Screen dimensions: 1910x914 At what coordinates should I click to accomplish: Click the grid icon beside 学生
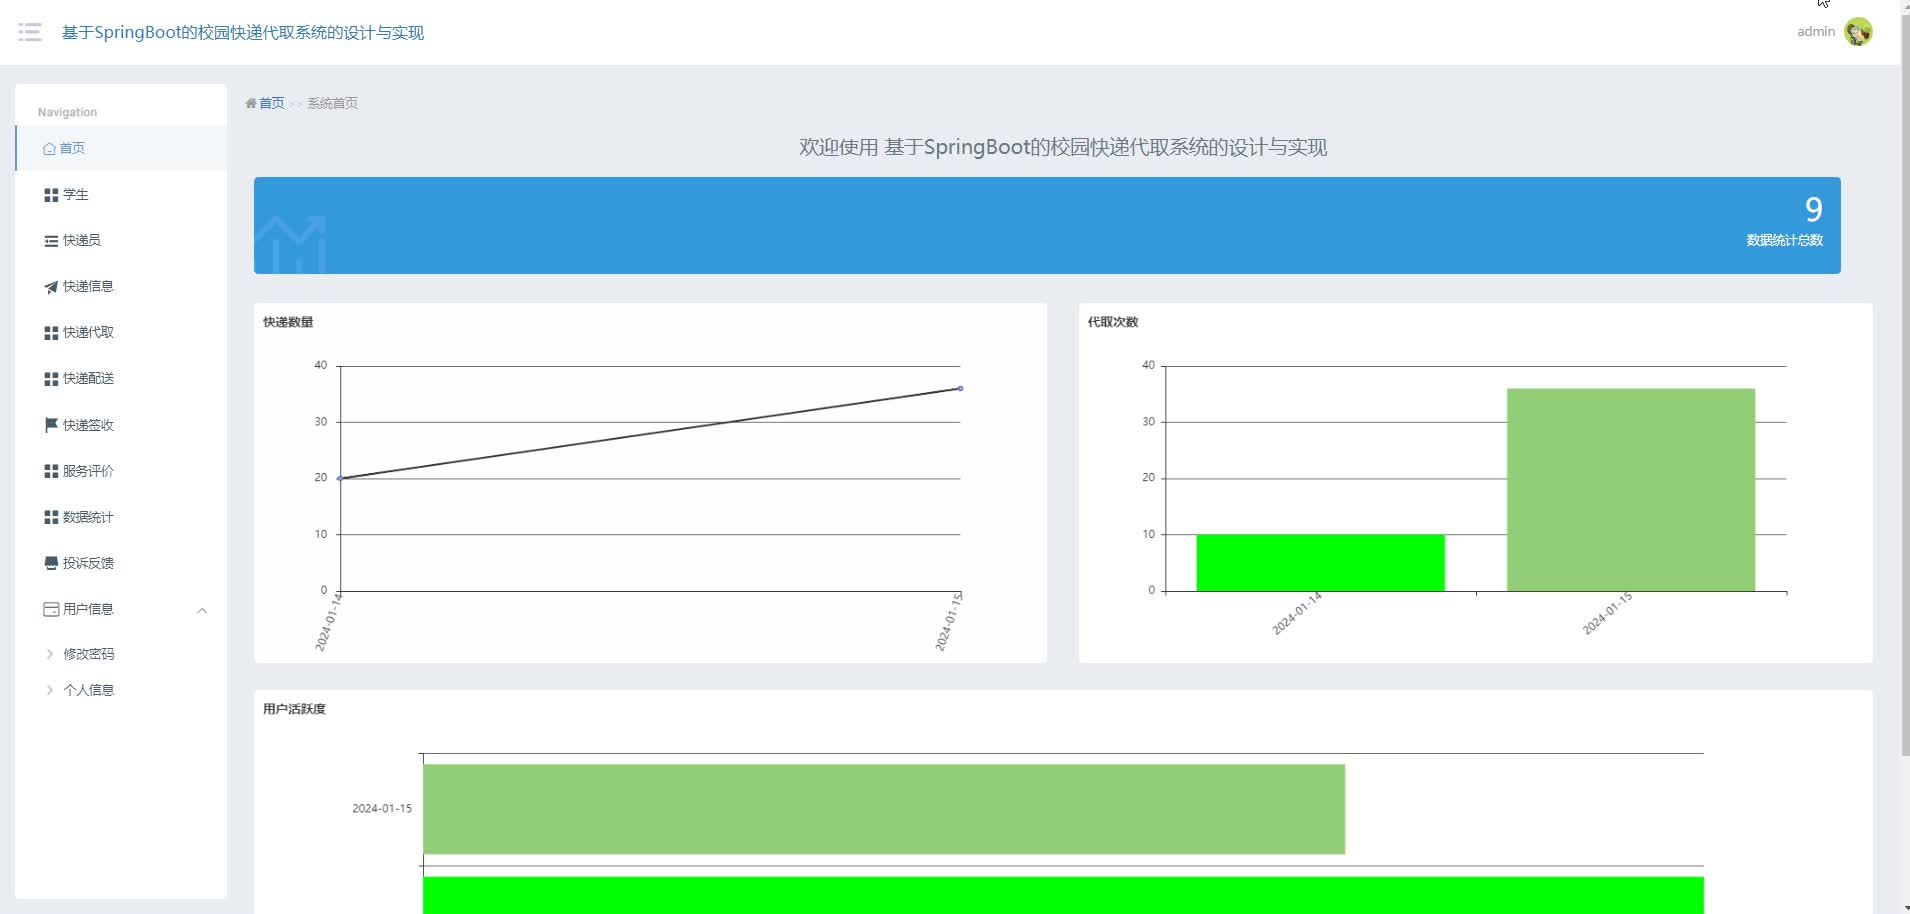click(x=51, y=195)
